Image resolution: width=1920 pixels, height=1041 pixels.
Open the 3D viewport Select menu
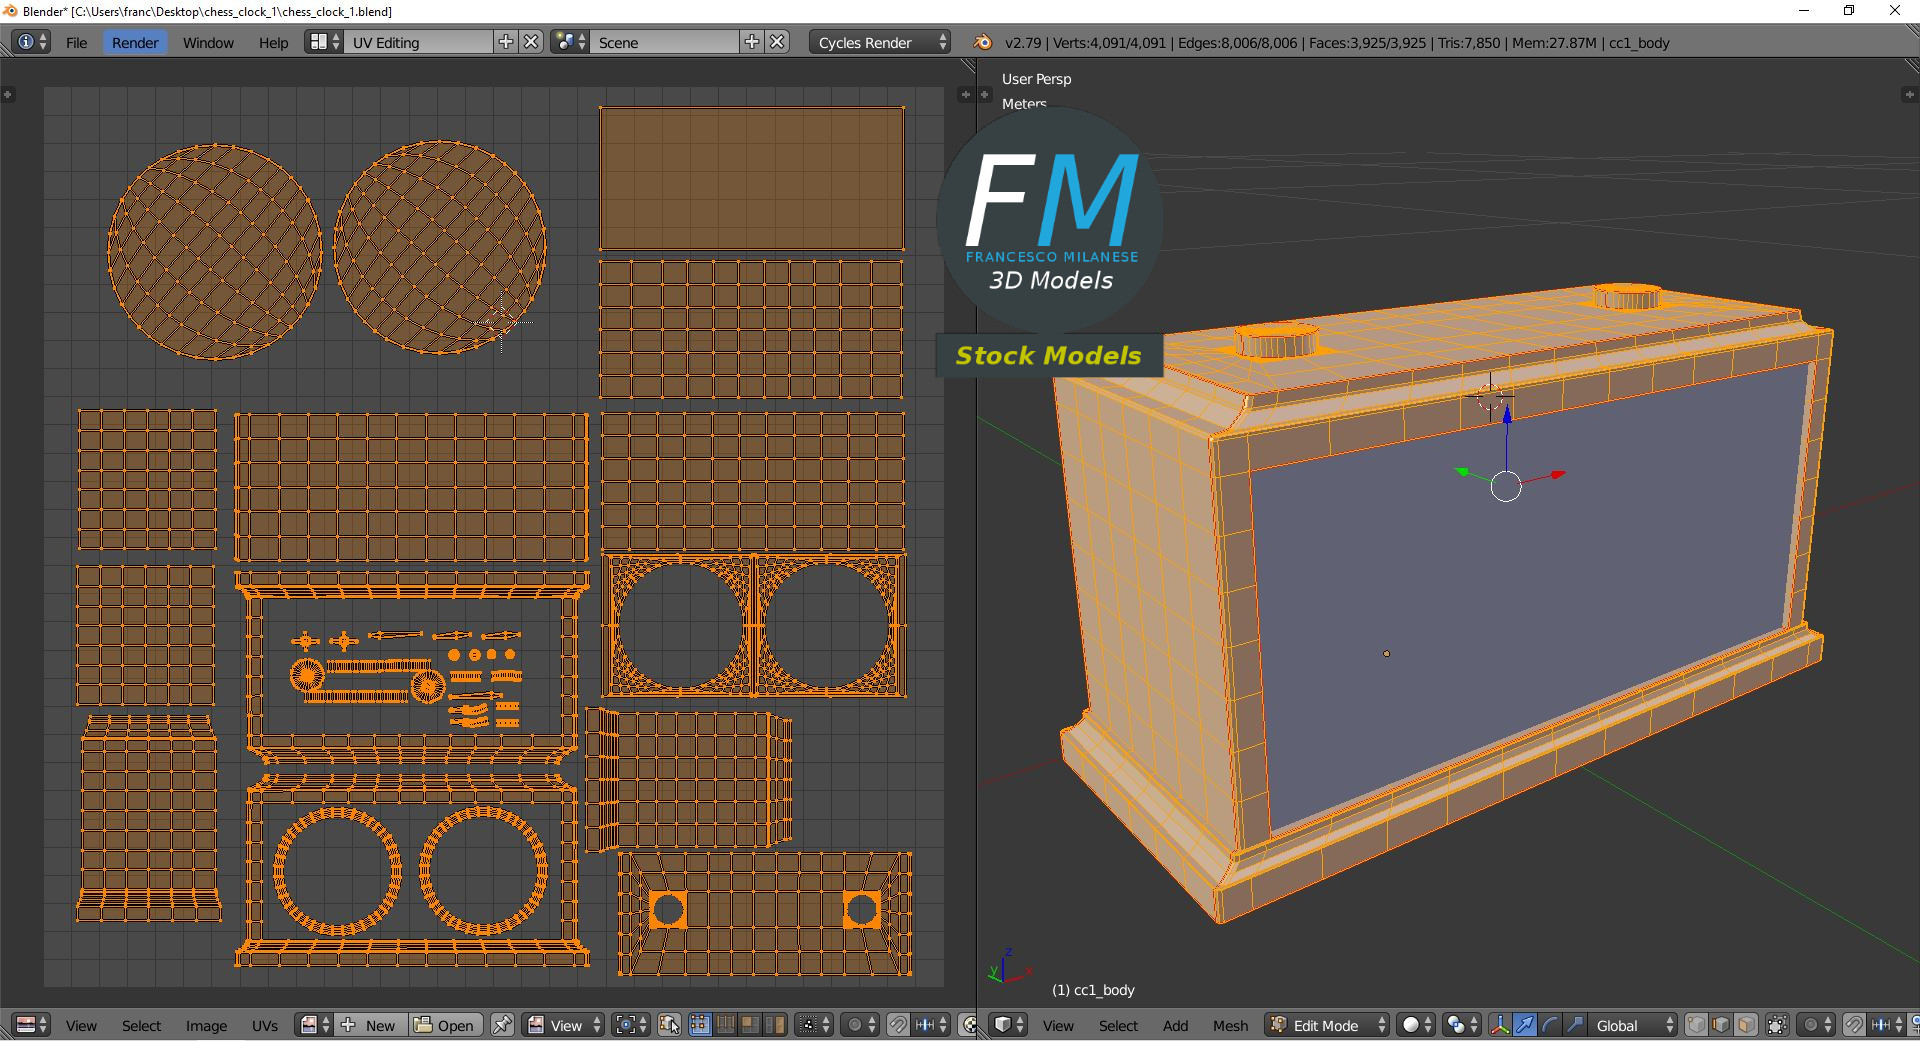click(1118, 1025)
